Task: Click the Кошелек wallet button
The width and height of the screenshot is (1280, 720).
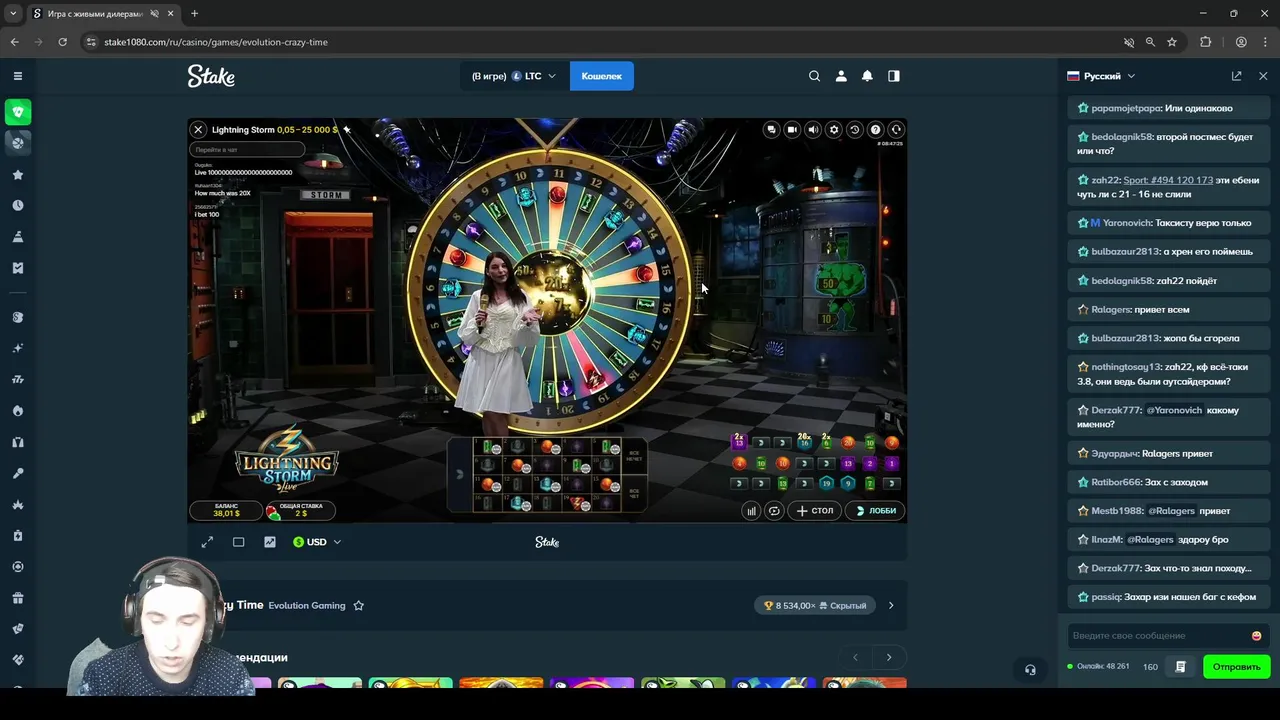Action: (602, 76)
